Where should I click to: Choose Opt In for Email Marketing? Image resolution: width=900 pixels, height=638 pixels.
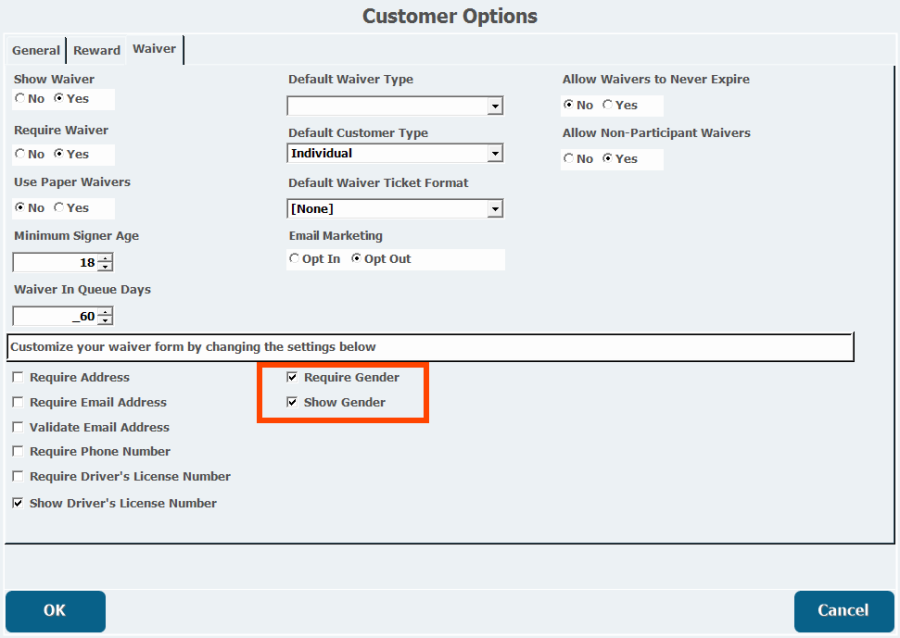point(294,259)
